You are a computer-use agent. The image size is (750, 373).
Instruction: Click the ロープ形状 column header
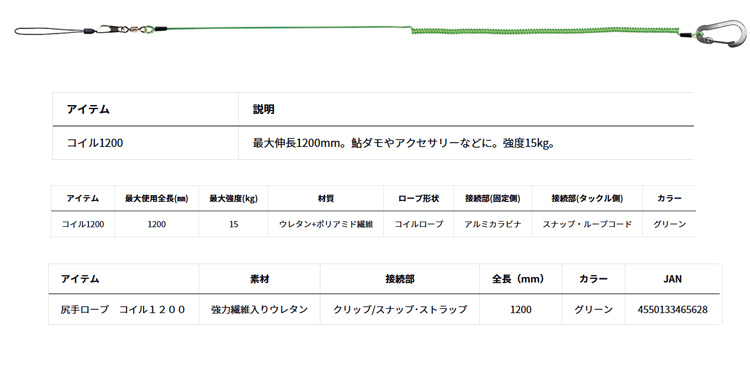[419, 198]
